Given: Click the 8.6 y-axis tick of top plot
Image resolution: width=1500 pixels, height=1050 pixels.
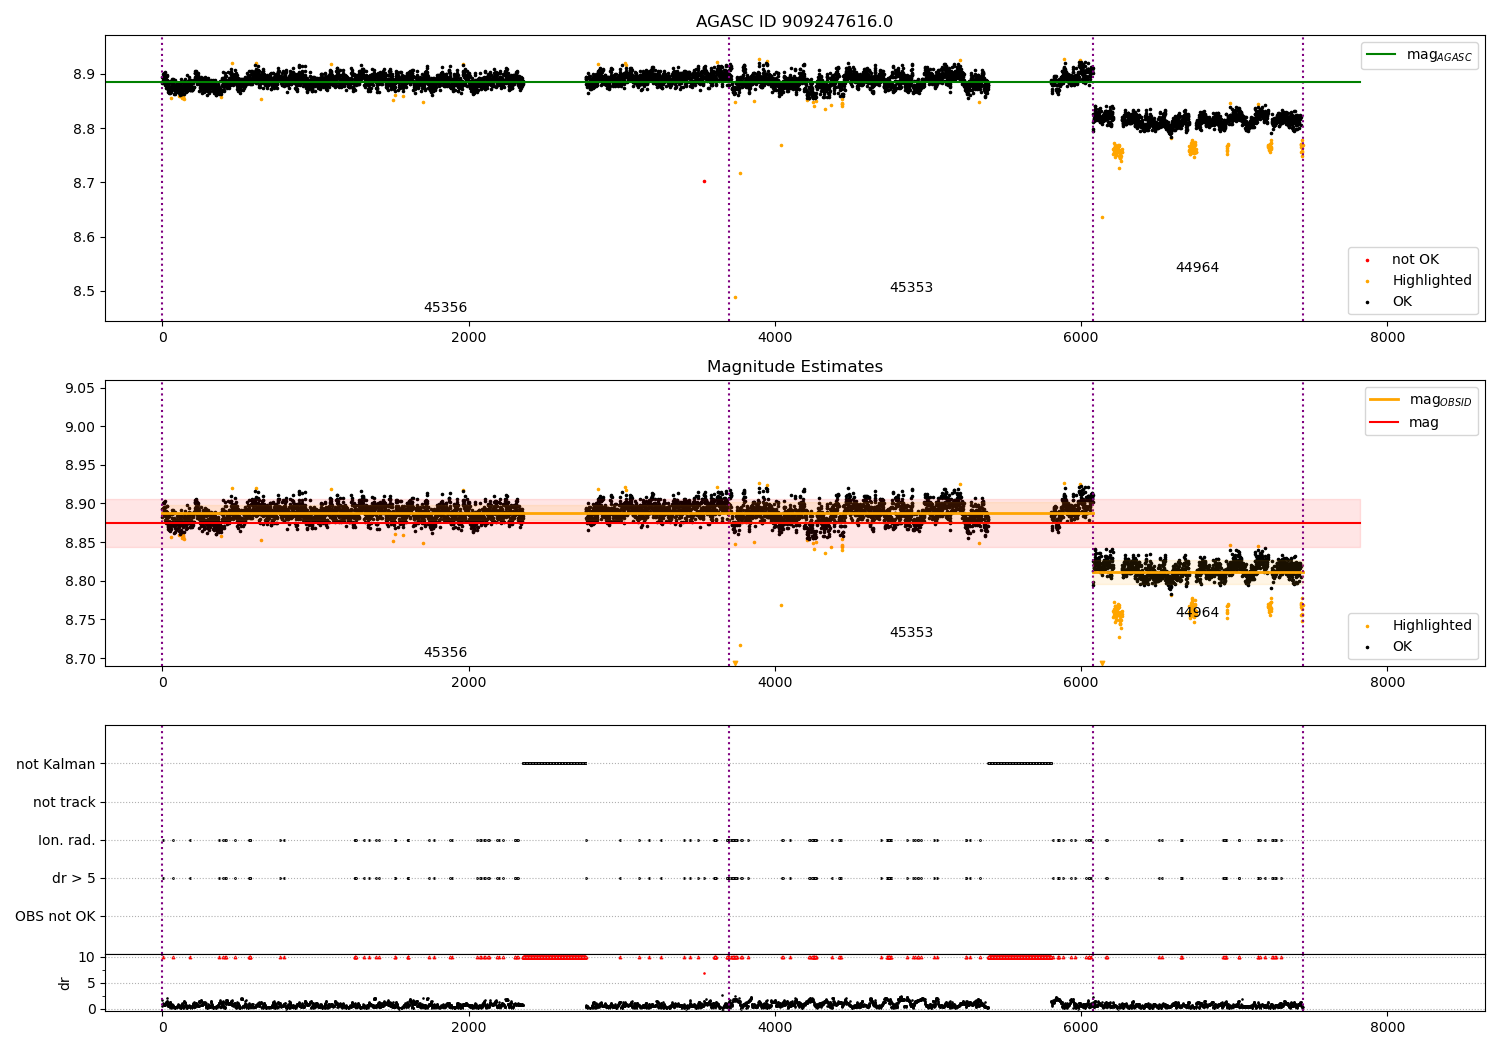Looking at the screenshot, I should pos(84,238).
